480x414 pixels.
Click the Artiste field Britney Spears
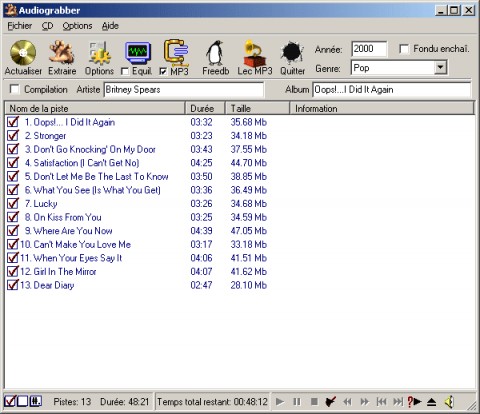click(184, 90)
